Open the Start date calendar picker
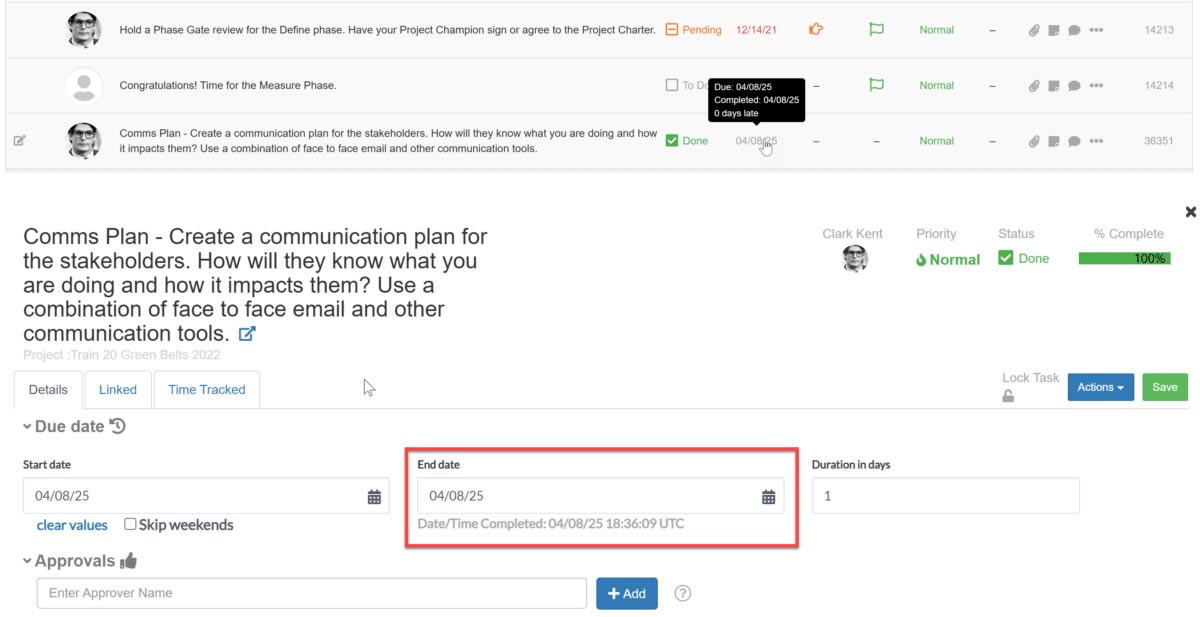 374,496
